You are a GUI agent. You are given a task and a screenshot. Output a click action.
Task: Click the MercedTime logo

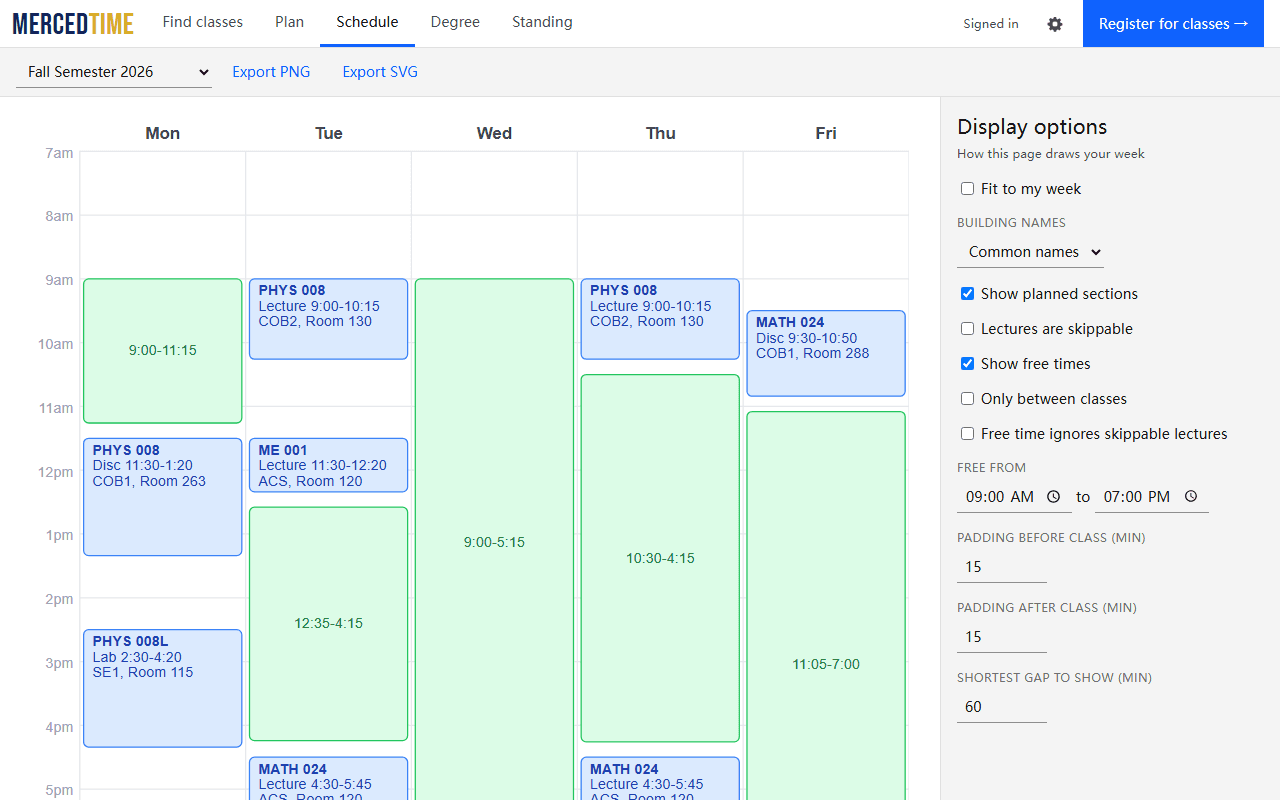pyautogui.click(x=73, y=23)
